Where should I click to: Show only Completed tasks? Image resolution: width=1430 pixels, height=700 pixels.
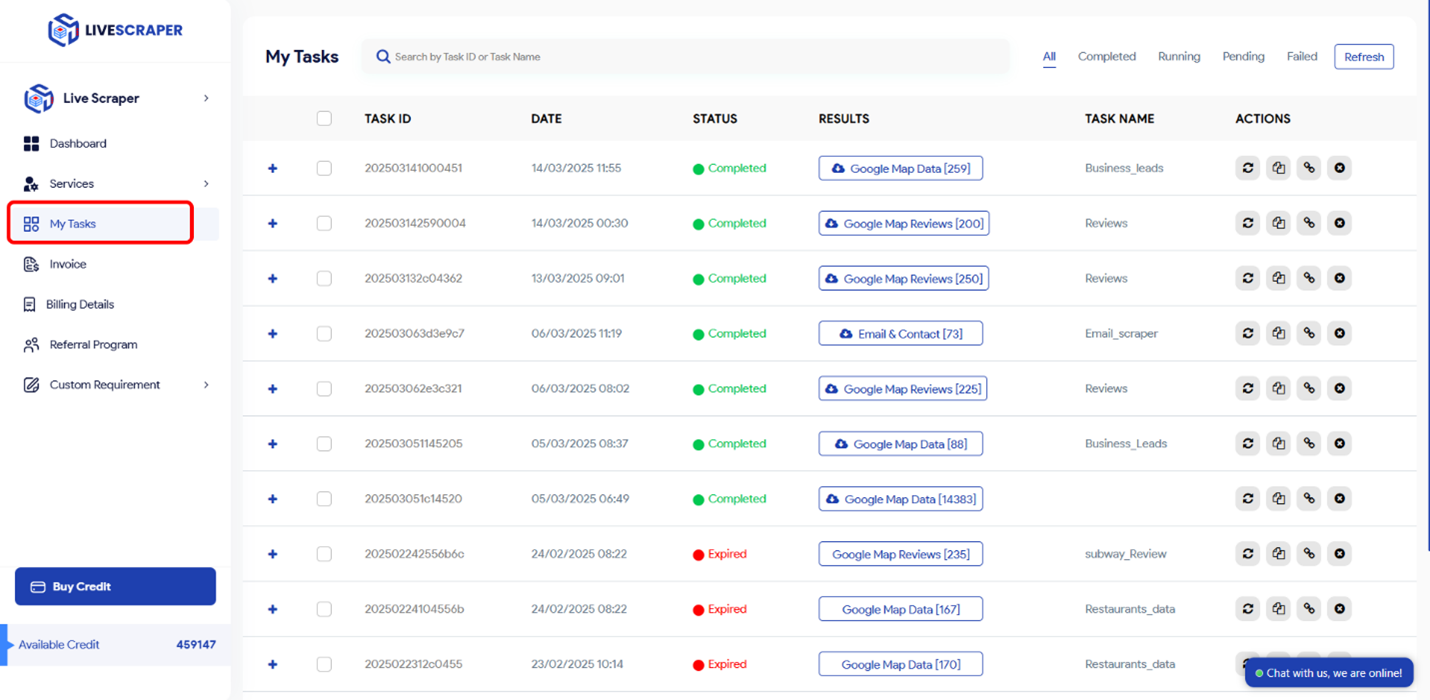(1106, 56)
